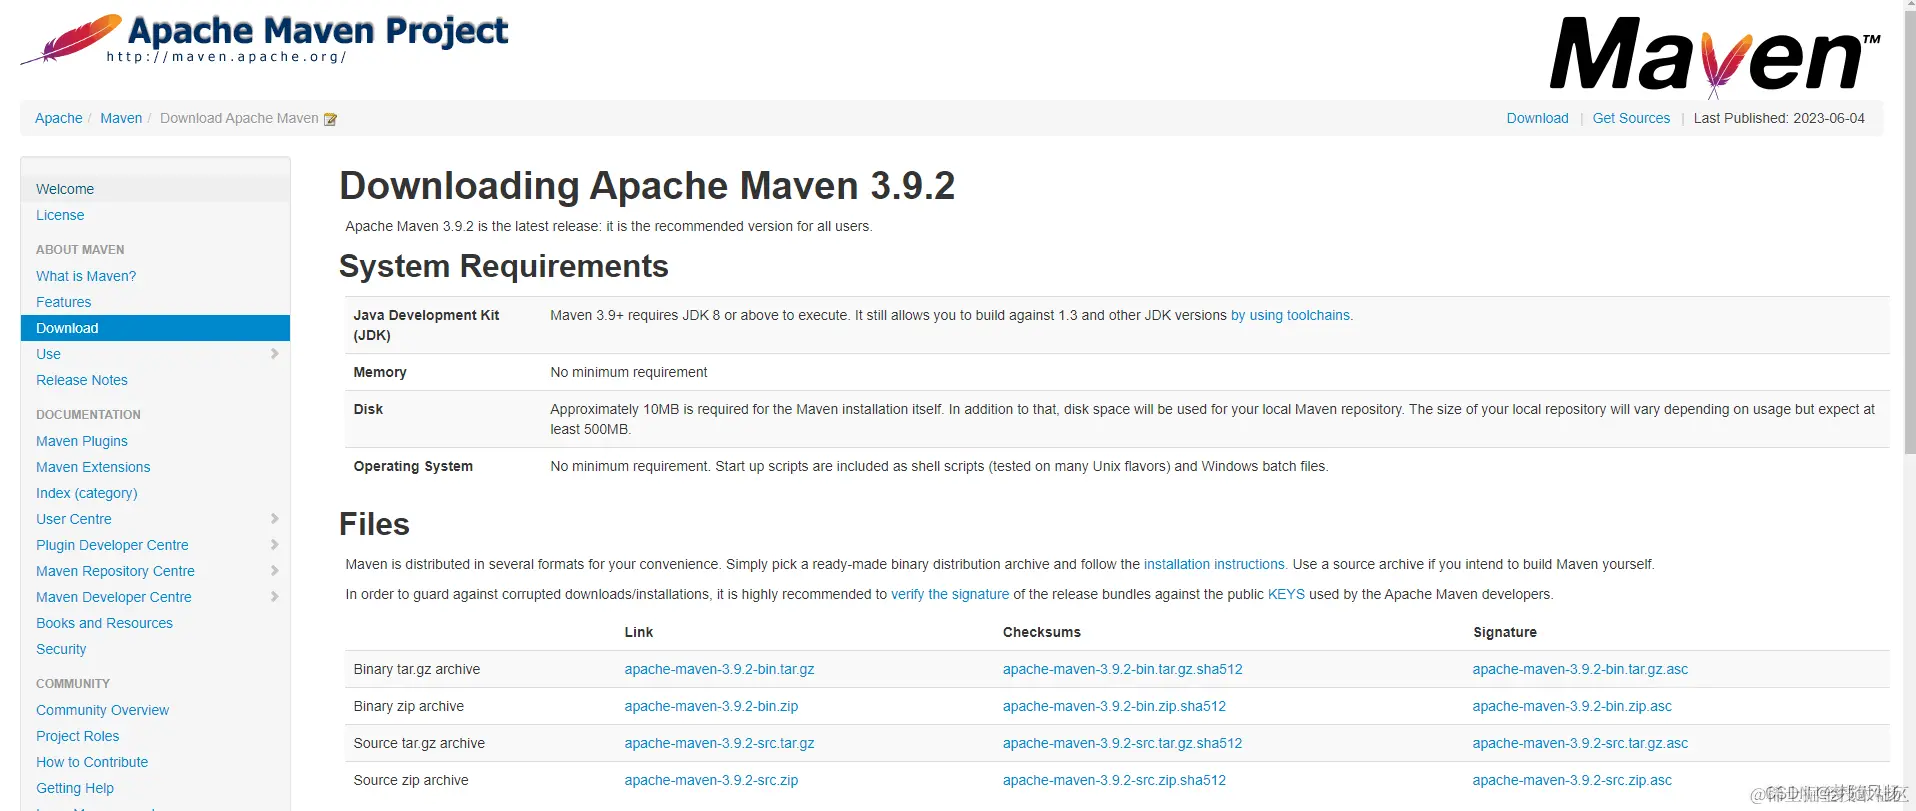The height and width of the screenshot is (811, 1916).
Task: Click the Maven logo banner at top right
Action: point(1715,56)
